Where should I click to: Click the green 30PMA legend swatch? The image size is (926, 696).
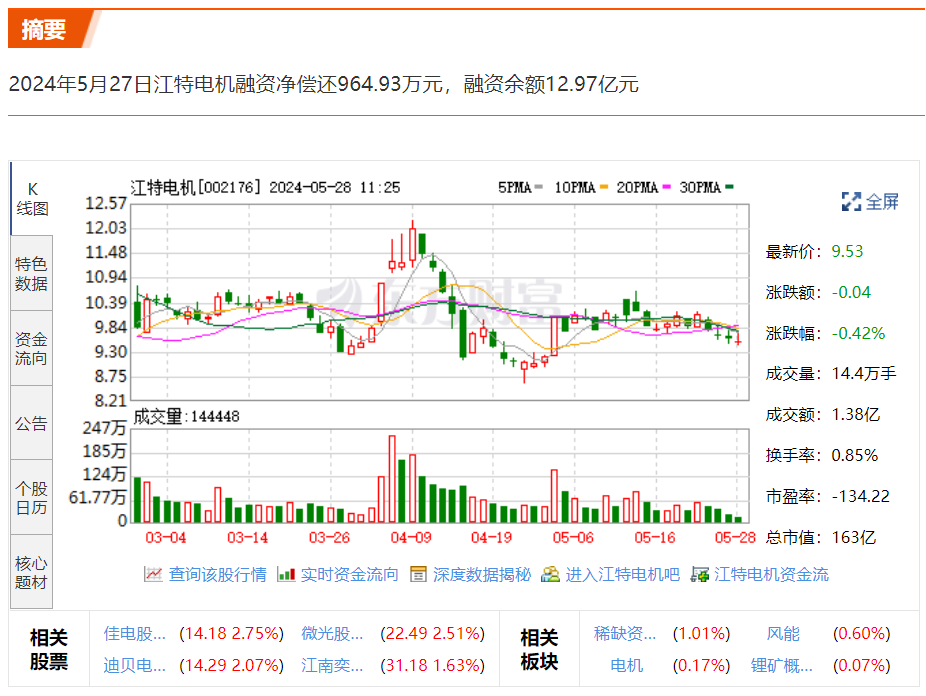[729, 187]
